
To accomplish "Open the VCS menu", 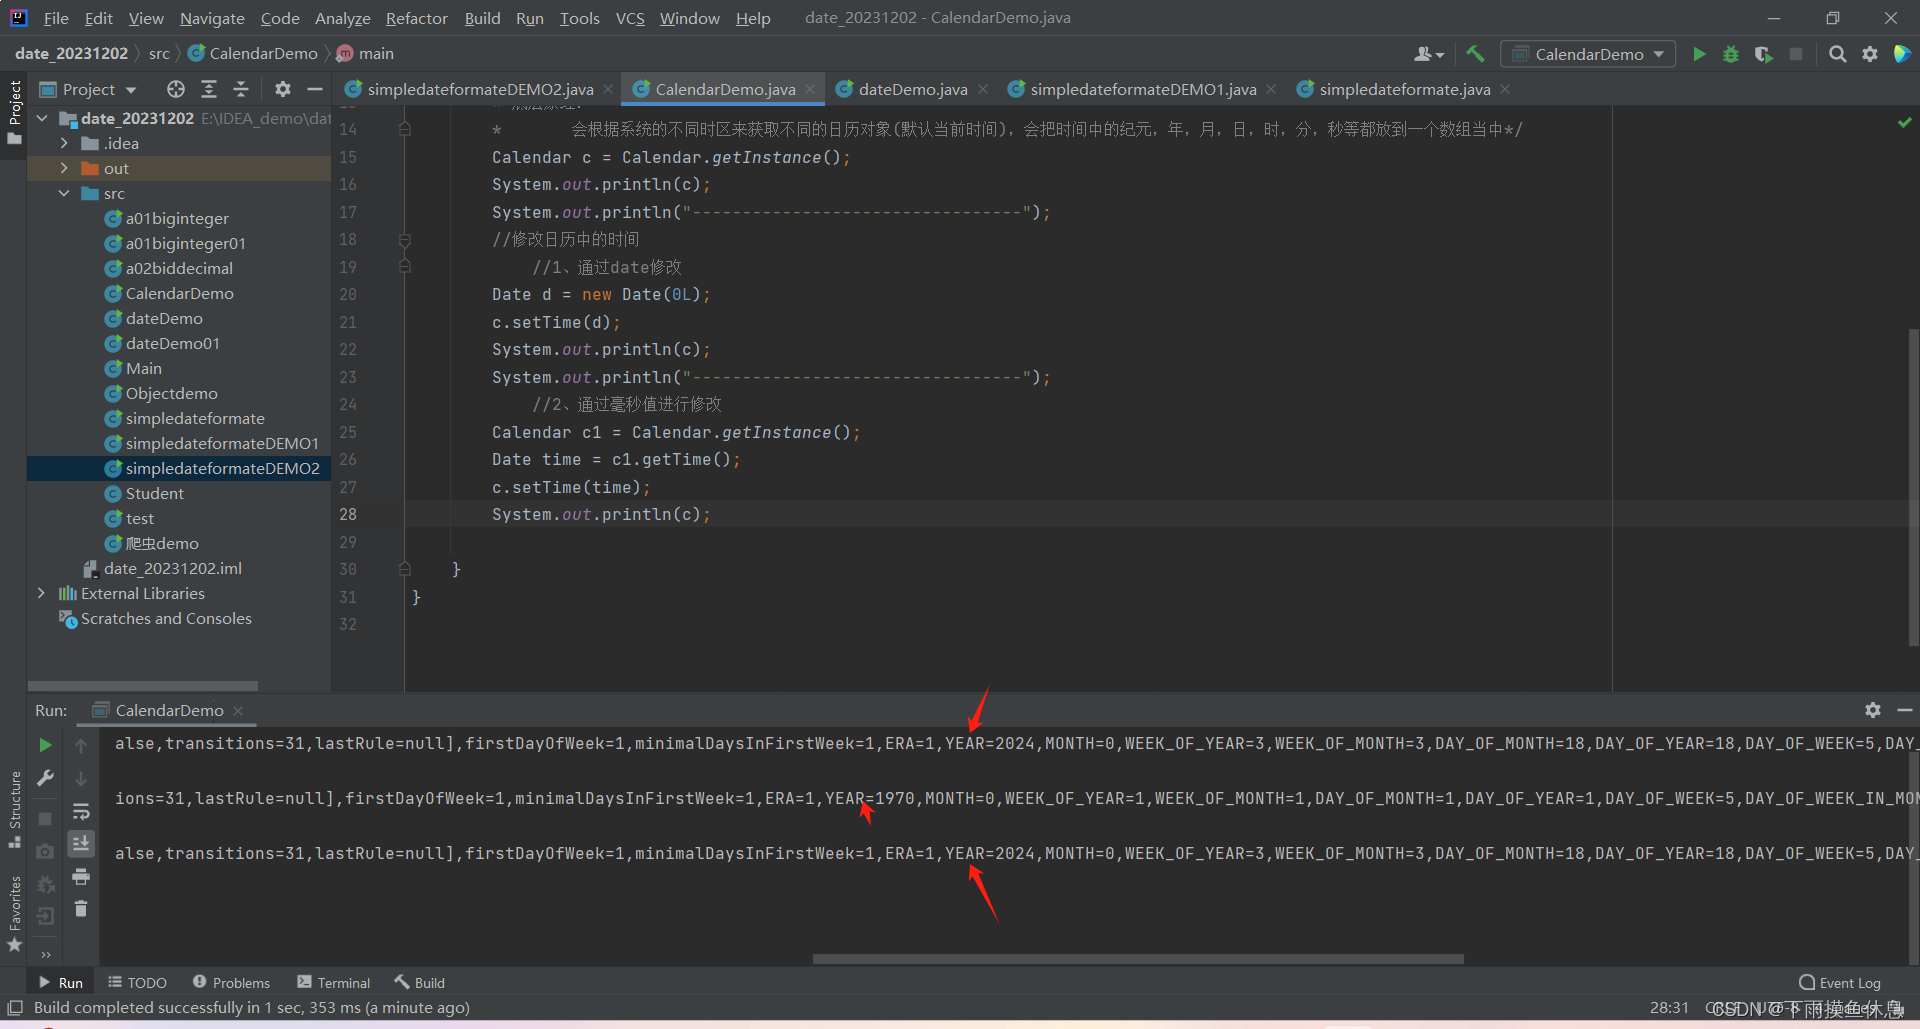I will [630, 18].
